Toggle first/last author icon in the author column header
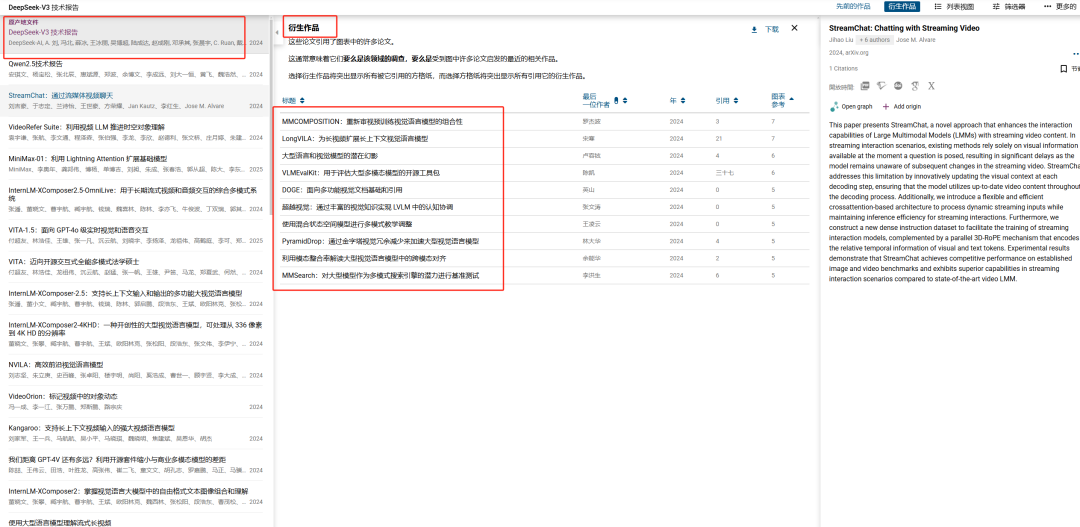 click(616, 101)
